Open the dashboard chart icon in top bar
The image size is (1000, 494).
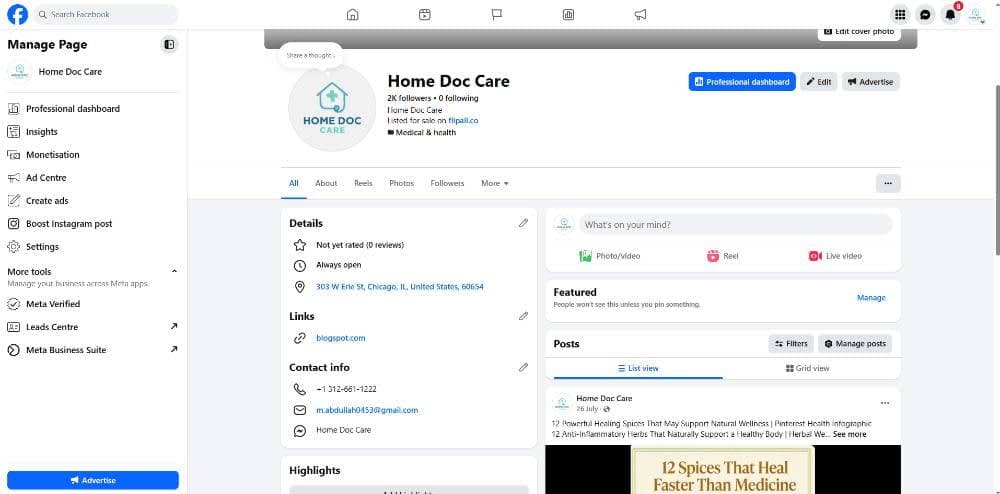(x=568, y=15)
